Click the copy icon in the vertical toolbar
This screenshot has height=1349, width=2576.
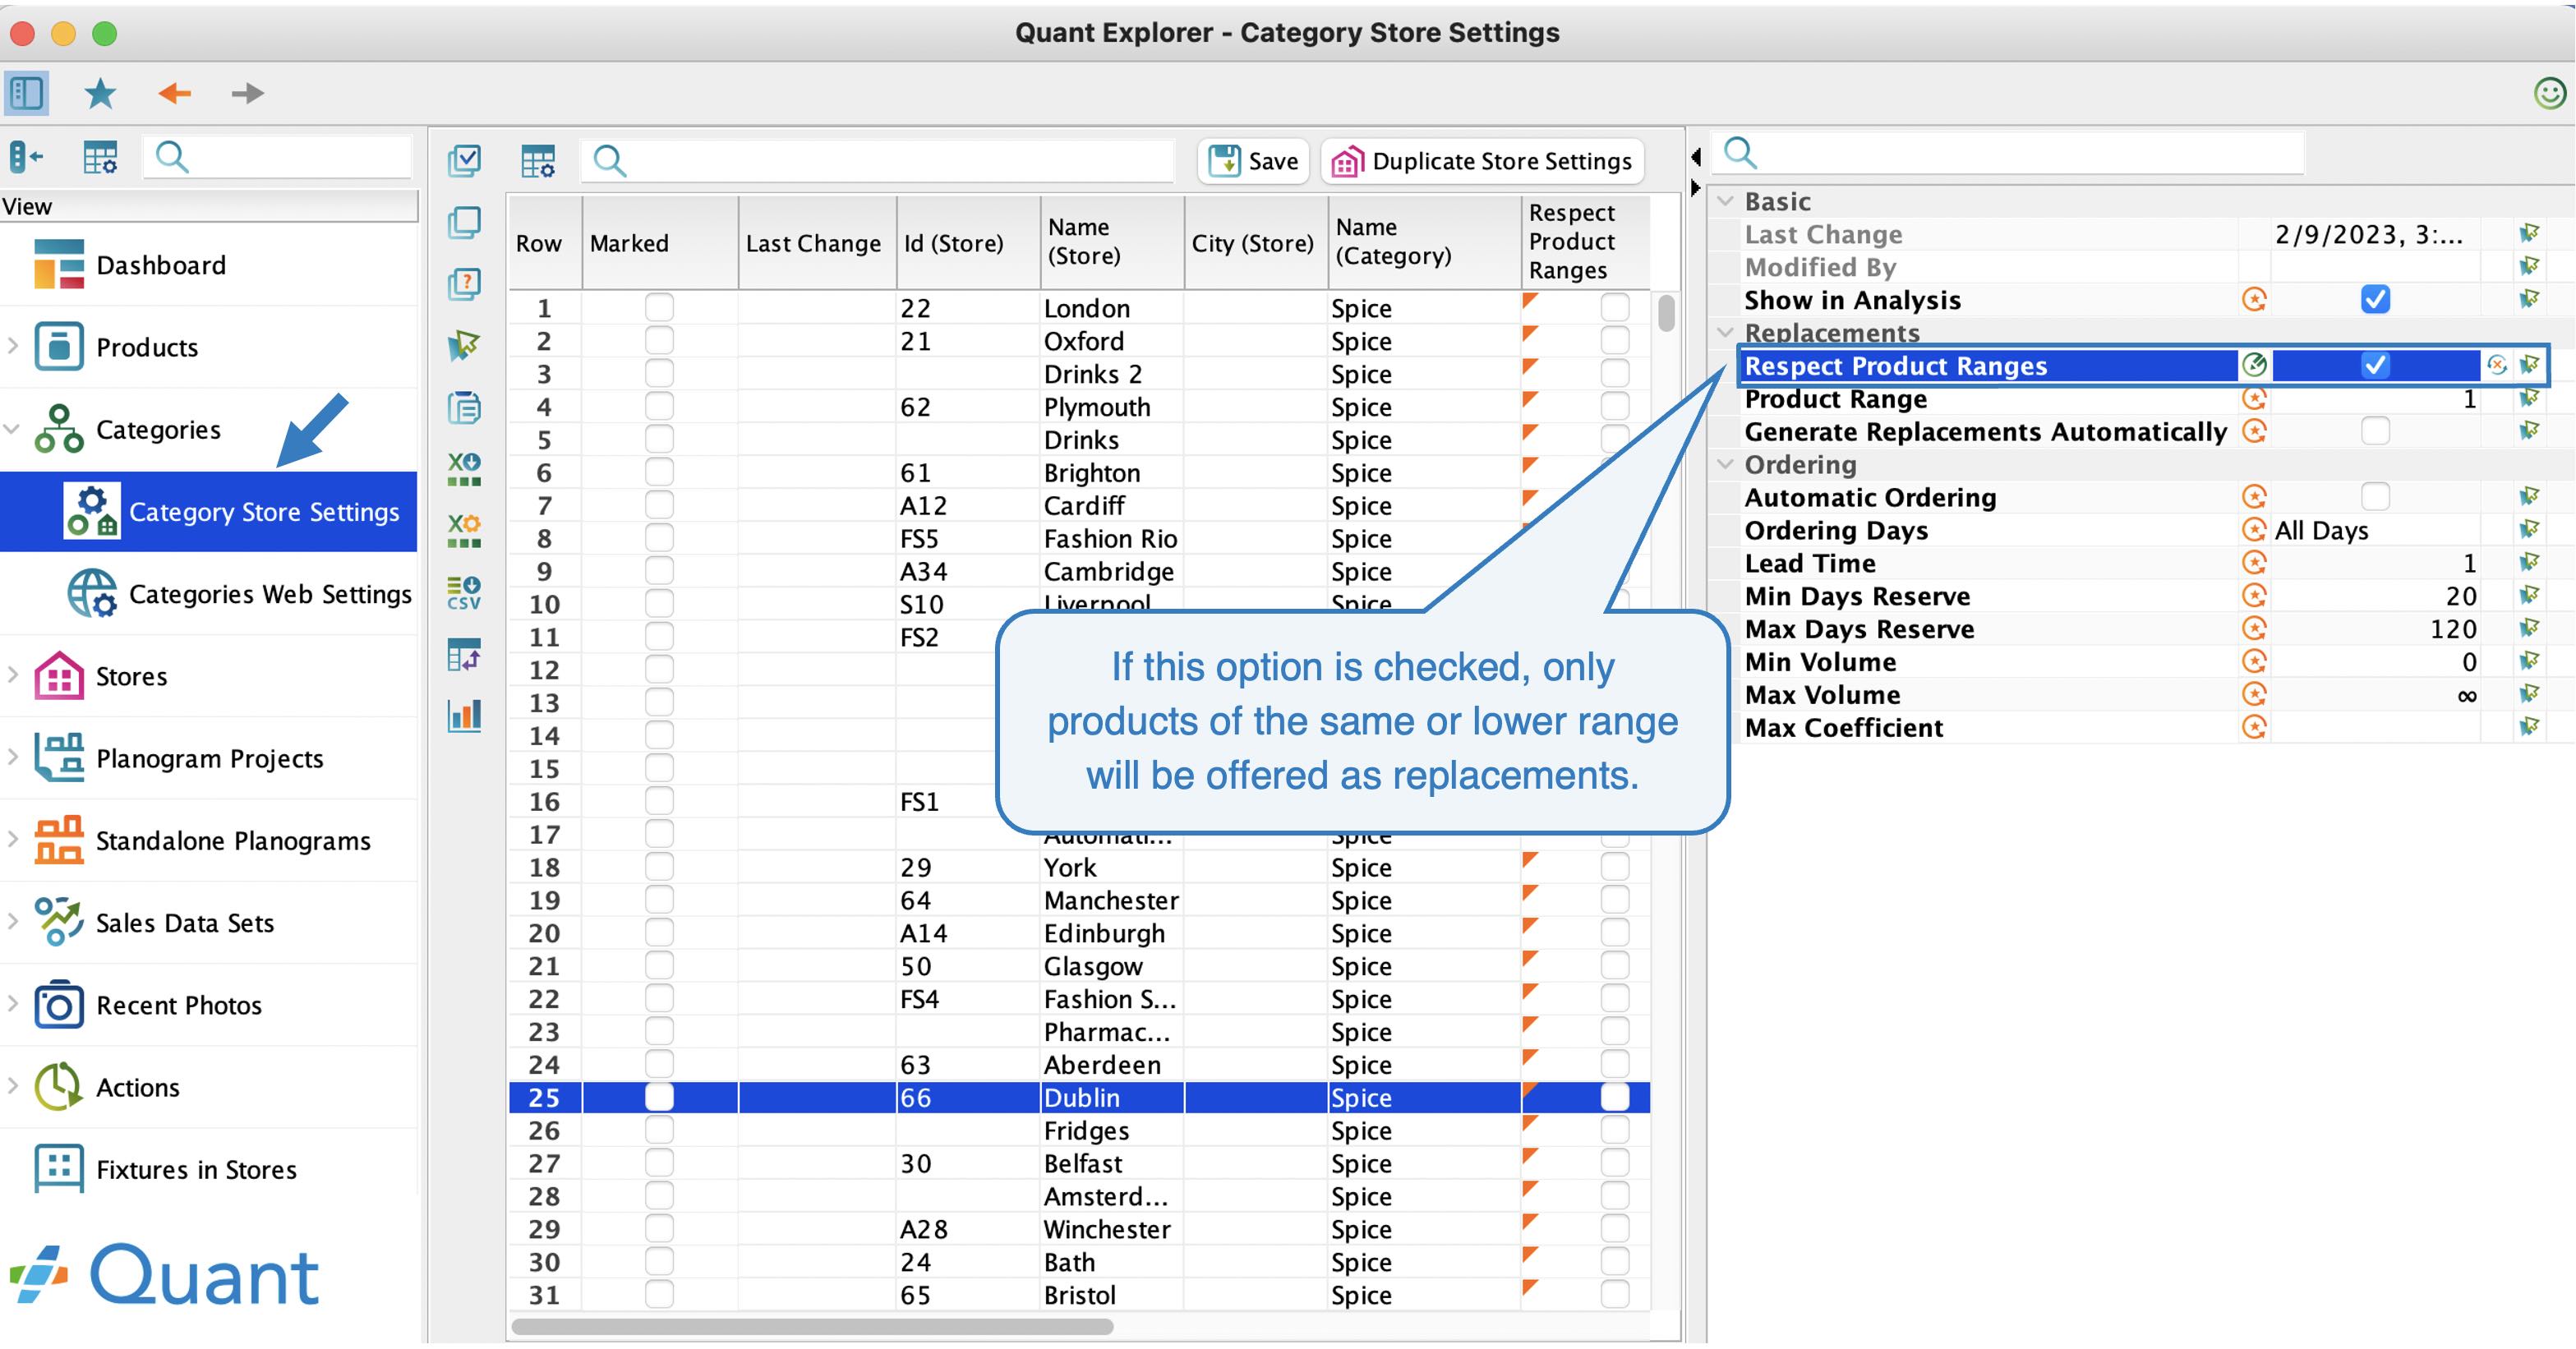[464, 222]
